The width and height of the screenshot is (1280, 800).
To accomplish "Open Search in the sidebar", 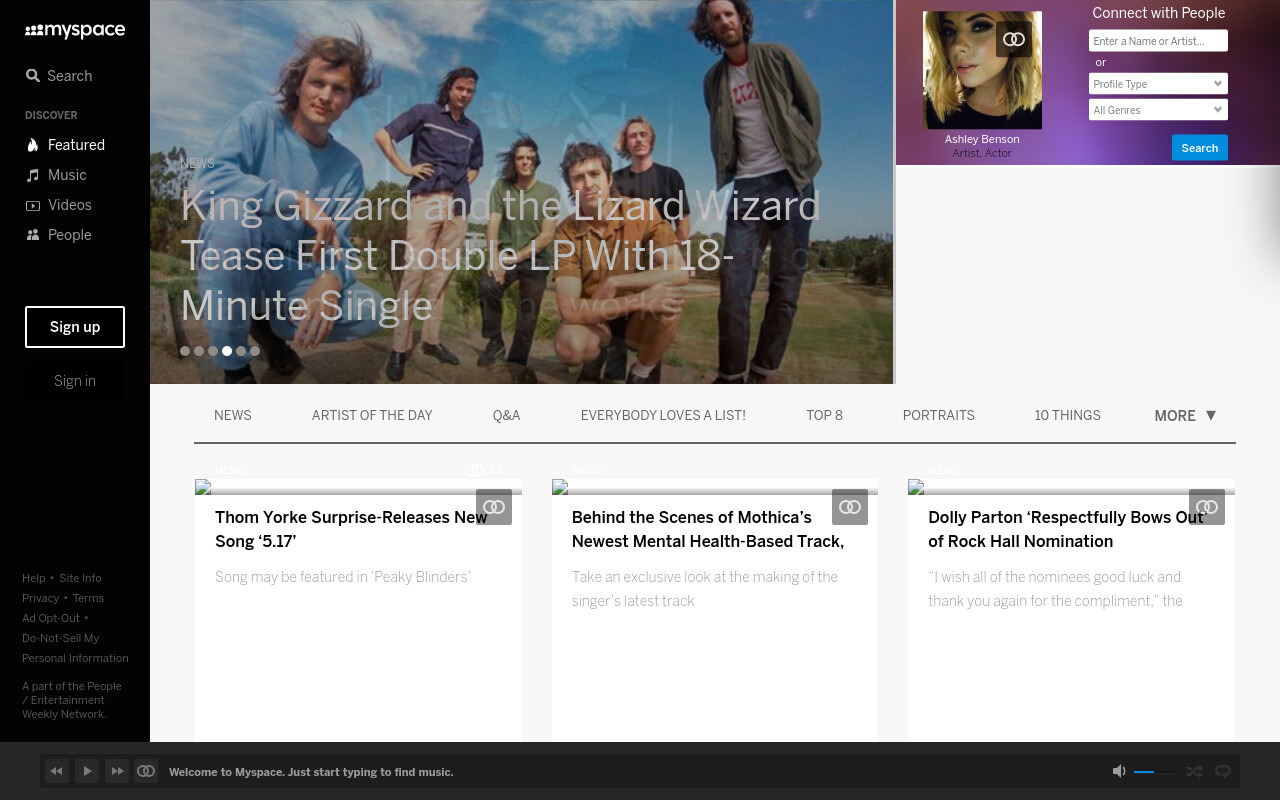I will (x=59, y=76).
